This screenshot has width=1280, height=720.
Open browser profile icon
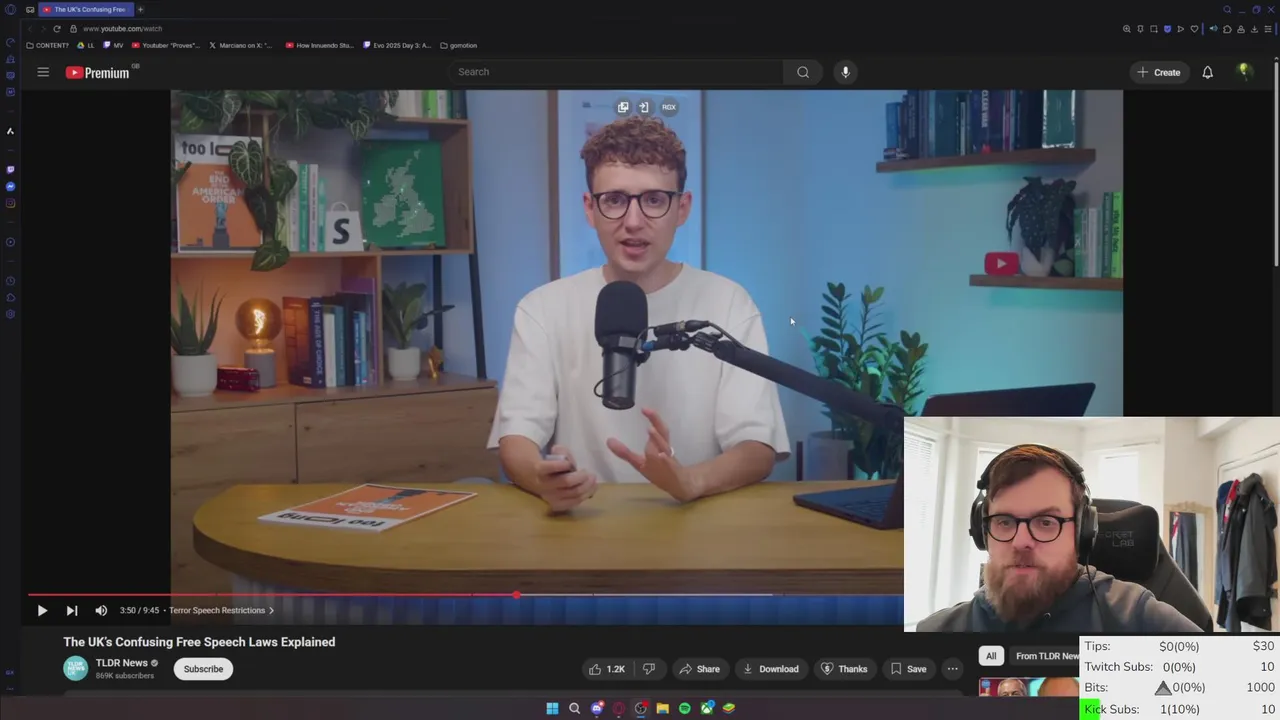tap(1241, 29)
